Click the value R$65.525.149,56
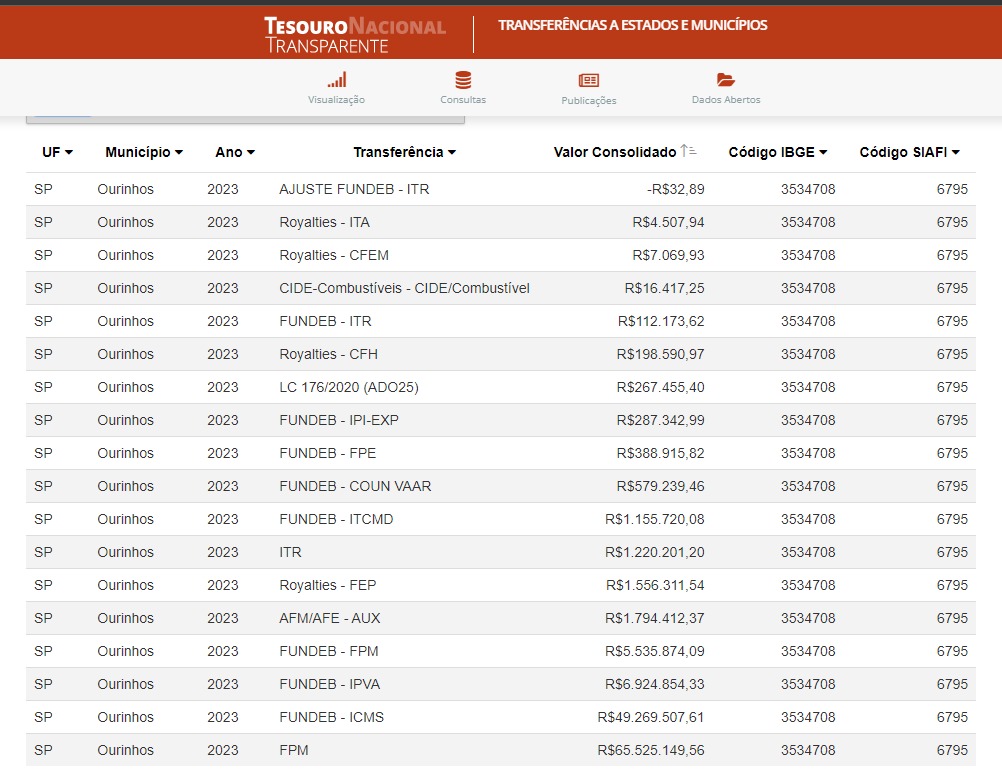 click(x=651, y=750)
